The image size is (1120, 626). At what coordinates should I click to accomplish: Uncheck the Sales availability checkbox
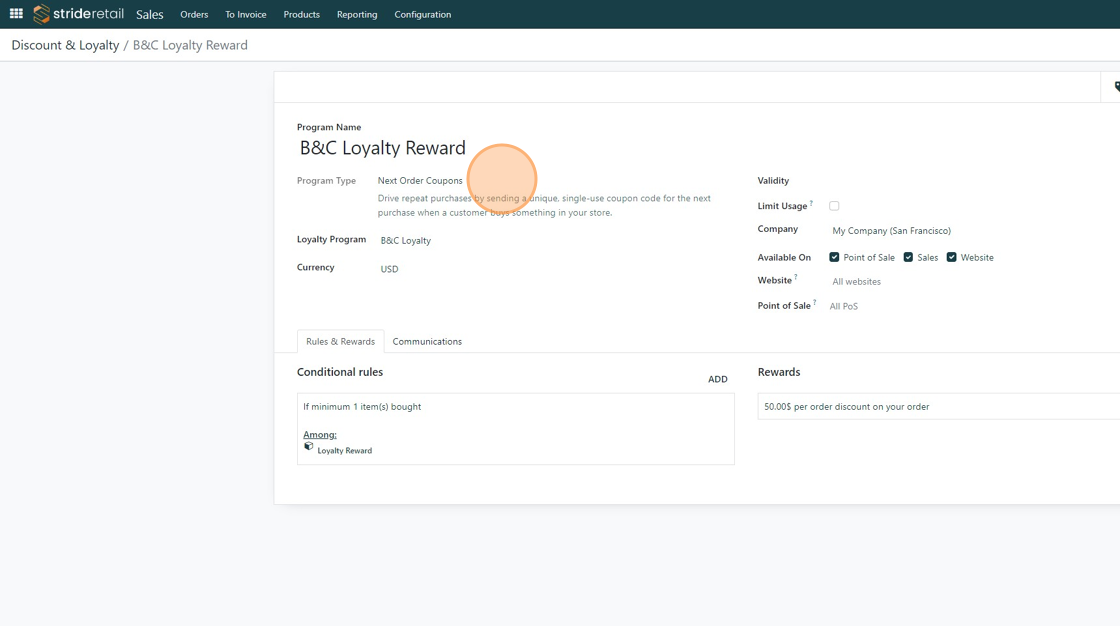pos(908,257)
